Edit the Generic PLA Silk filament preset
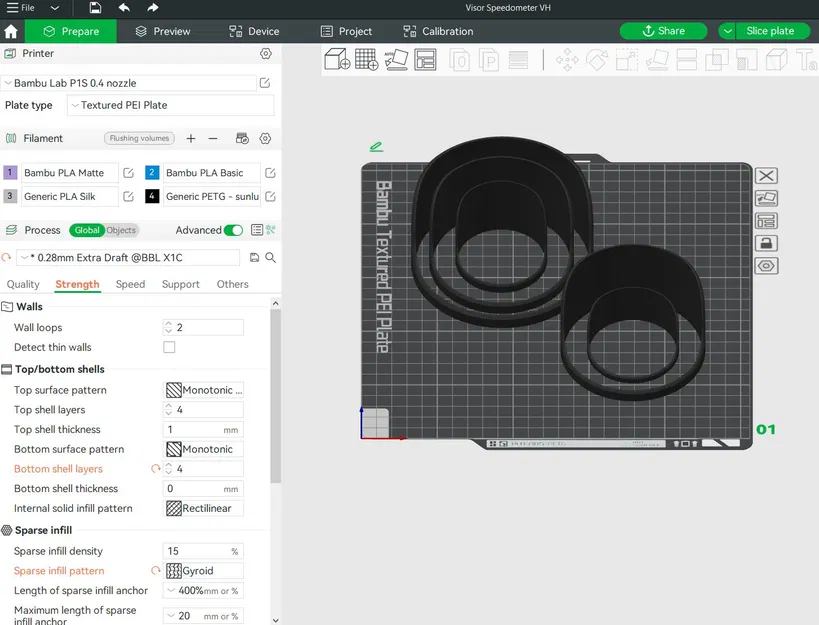The height and width of the screenshot is (625, 819). 128,196
